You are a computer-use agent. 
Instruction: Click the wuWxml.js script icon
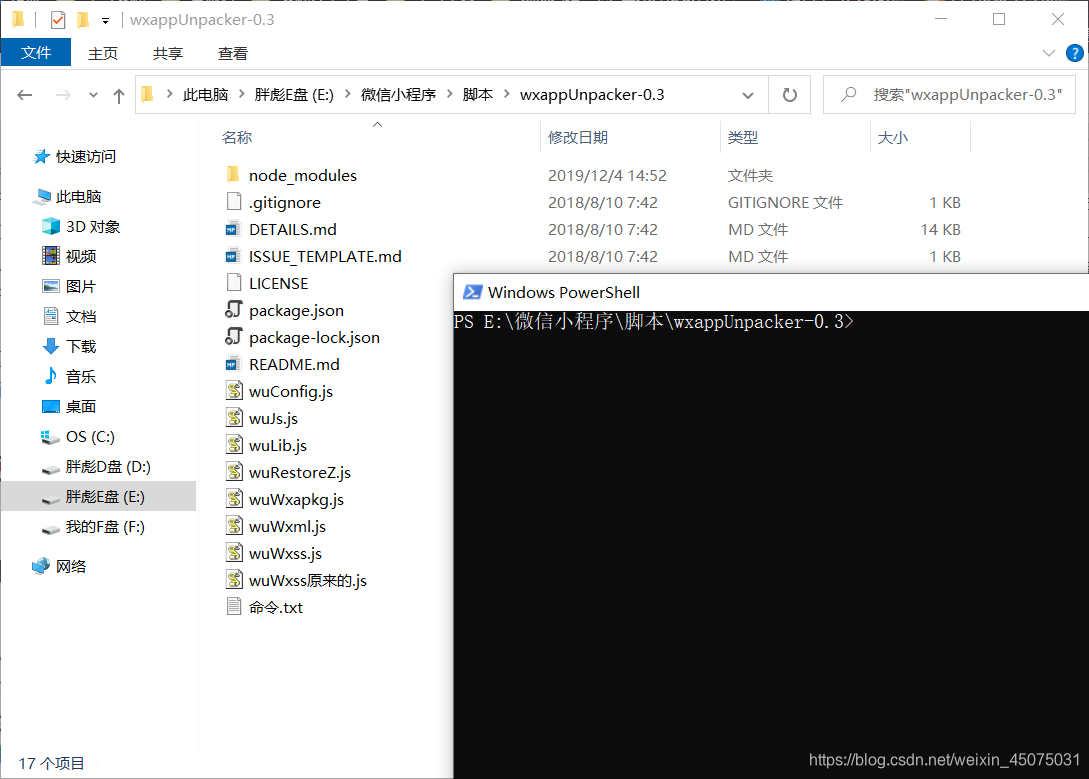pyautogui.click(x=234, y=526)
